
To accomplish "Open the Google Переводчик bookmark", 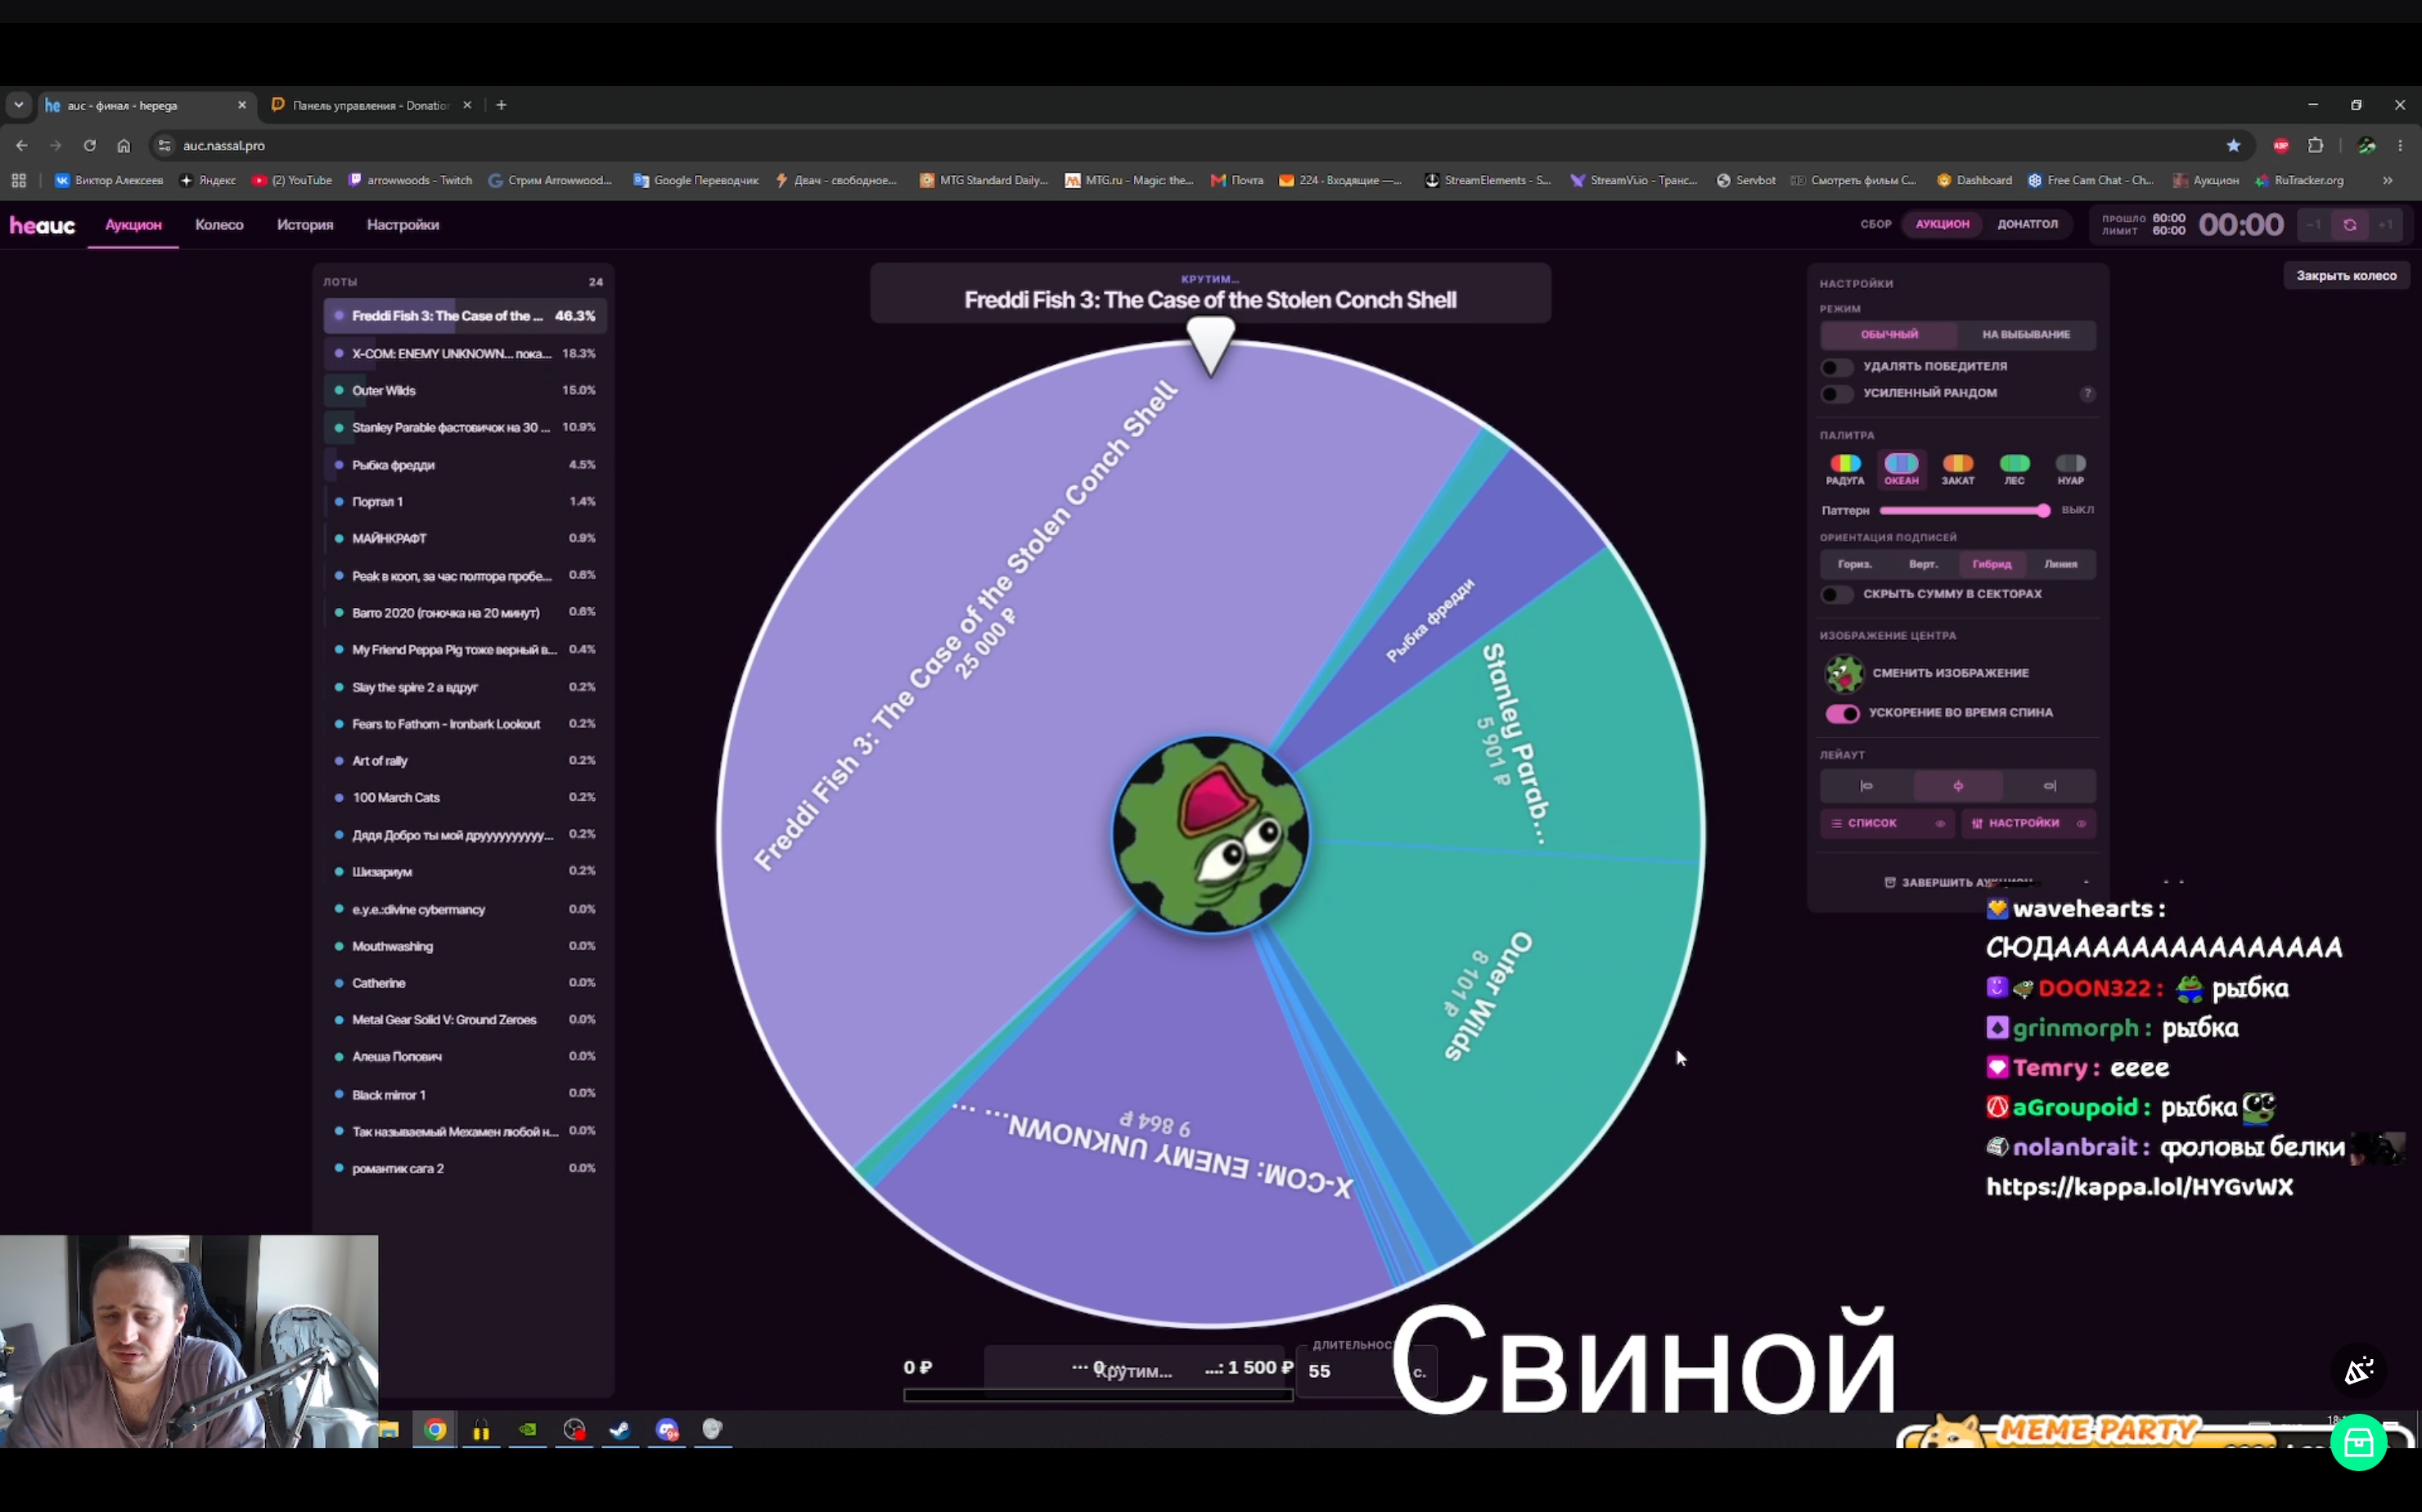I will (696, 181).
